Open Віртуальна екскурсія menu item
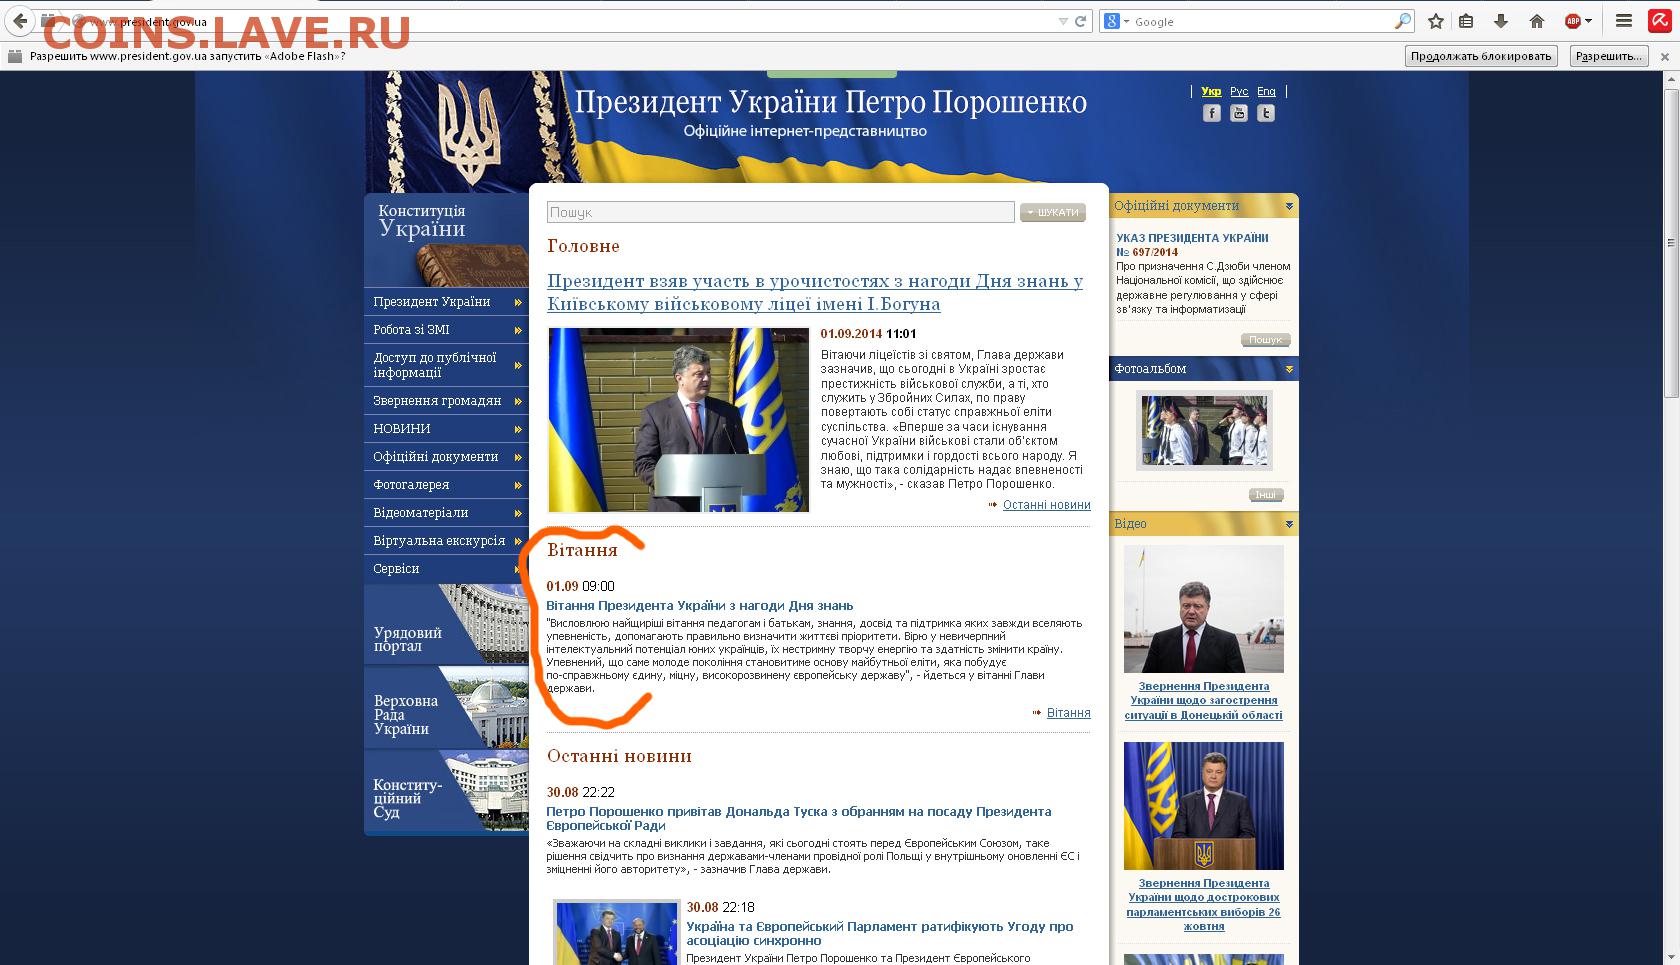Screen dimensions: 1680x965 [x=446, y=541]
